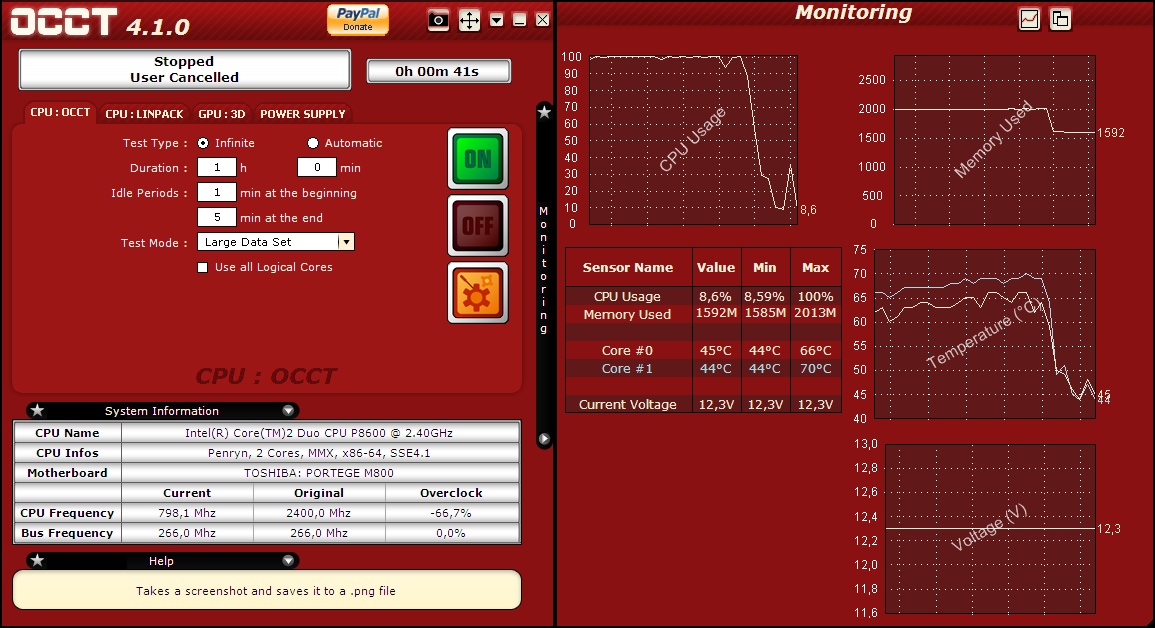Open settings with the orange gear icon

click(x=478, y=293)
